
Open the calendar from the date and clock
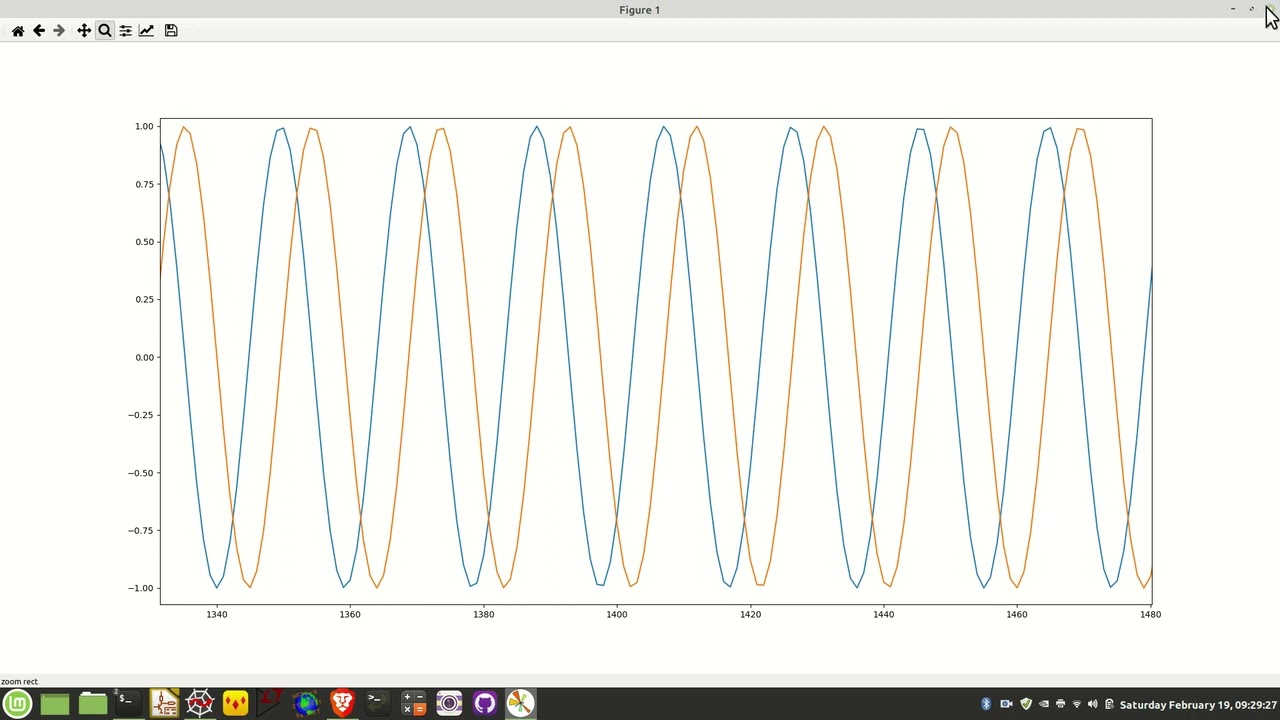(1198, 705)
